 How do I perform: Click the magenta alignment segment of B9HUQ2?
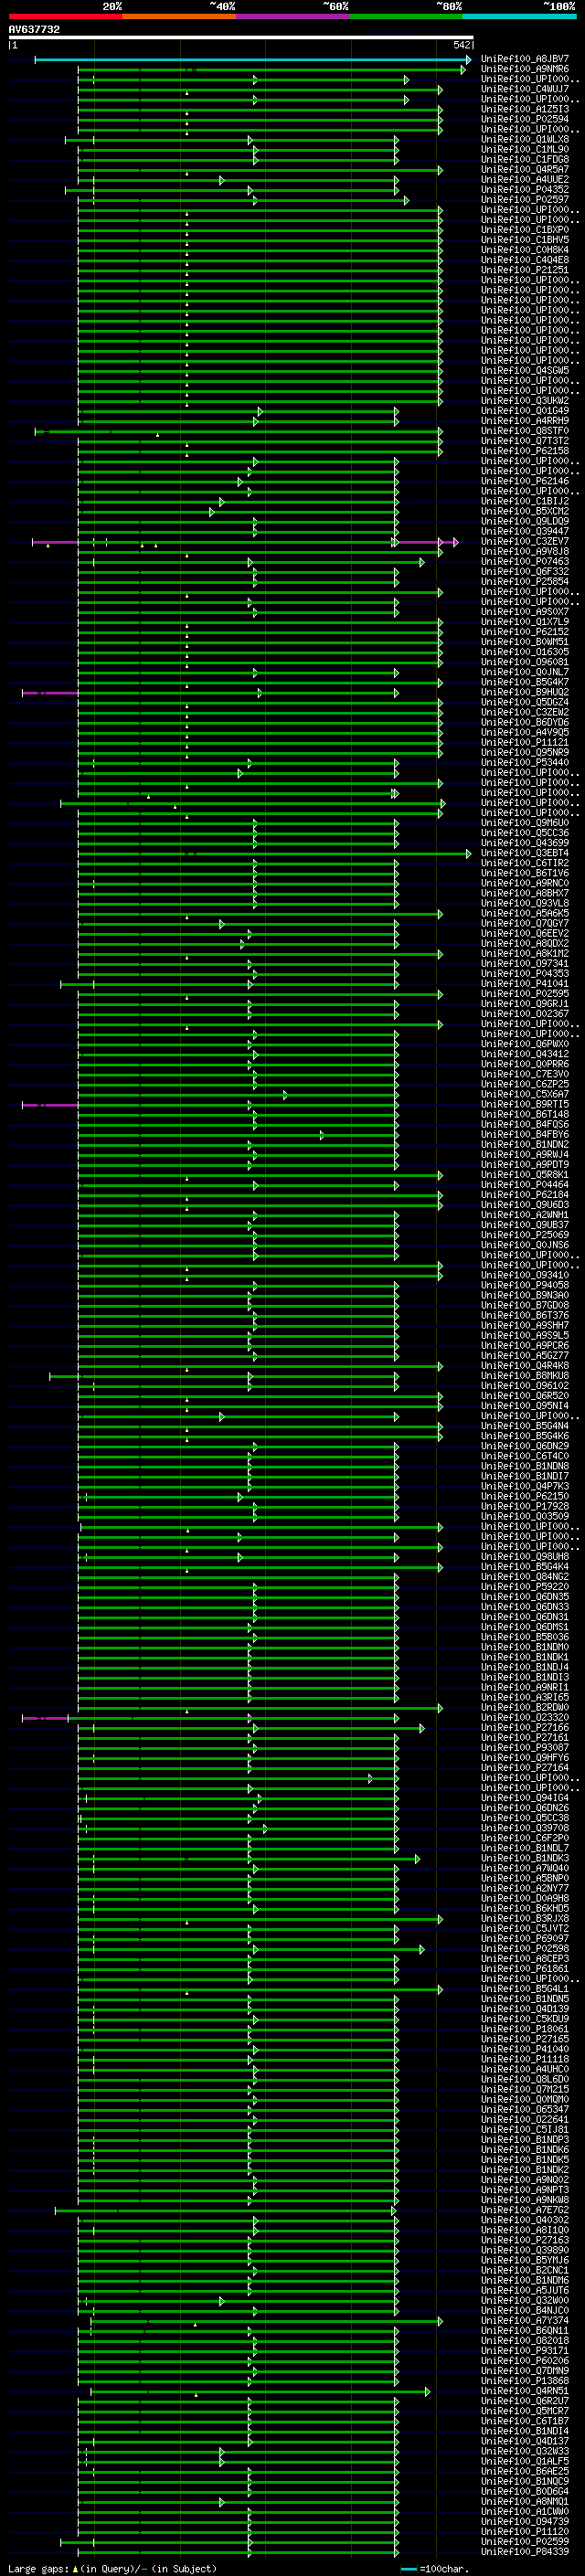tap(50, 692)
